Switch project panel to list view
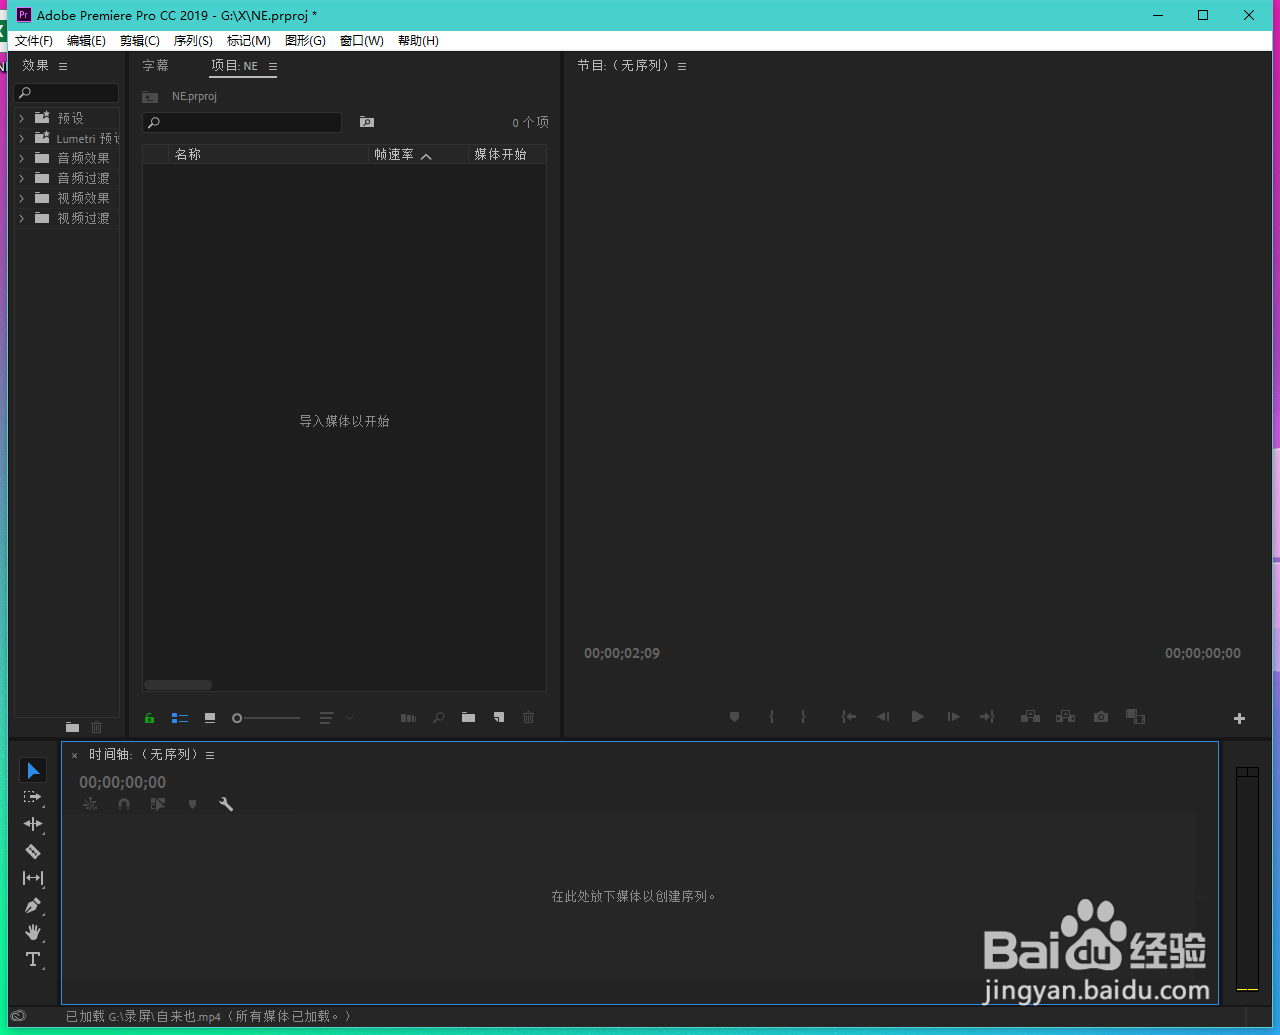This screenshot has height=1035, width=1280. pos(180,718)
